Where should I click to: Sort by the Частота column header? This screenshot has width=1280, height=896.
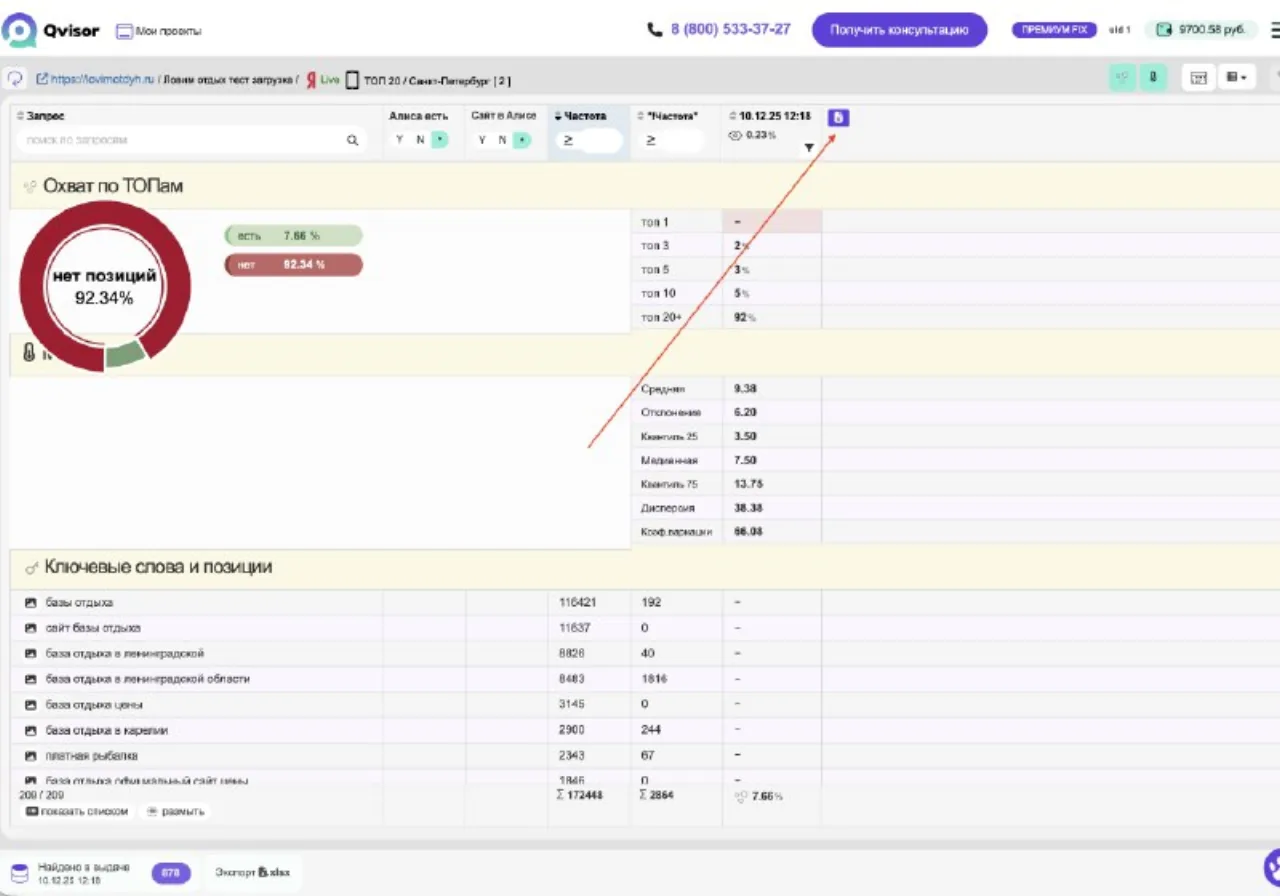[581, 116]
